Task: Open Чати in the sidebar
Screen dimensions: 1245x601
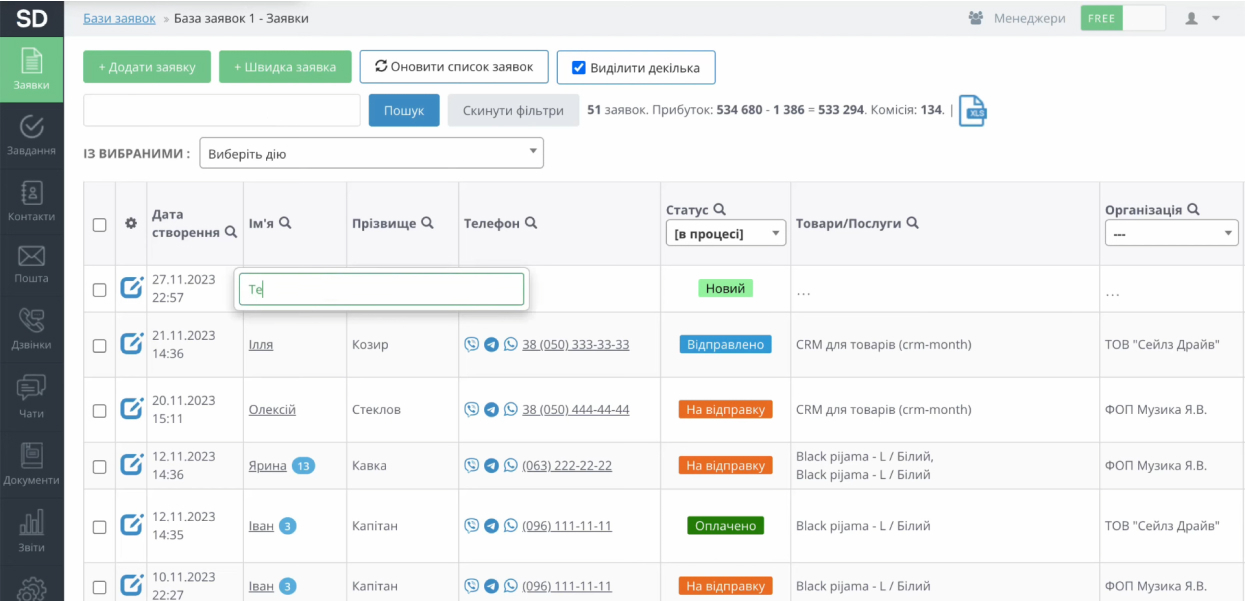Action: (32, 395)
